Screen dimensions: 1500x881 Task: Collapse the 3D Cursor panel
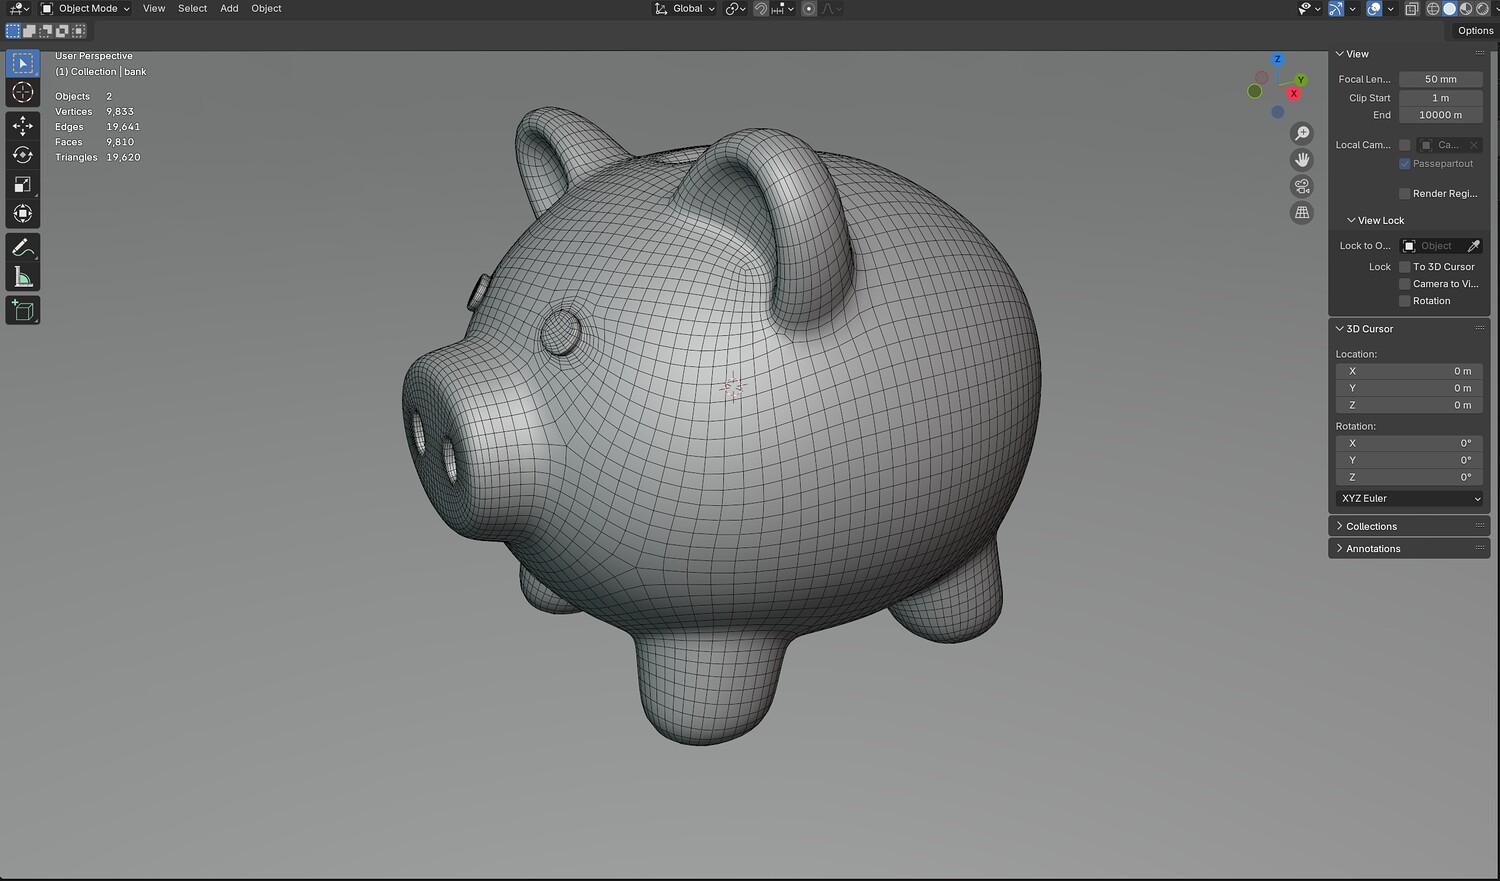(x=1364, y=329)
